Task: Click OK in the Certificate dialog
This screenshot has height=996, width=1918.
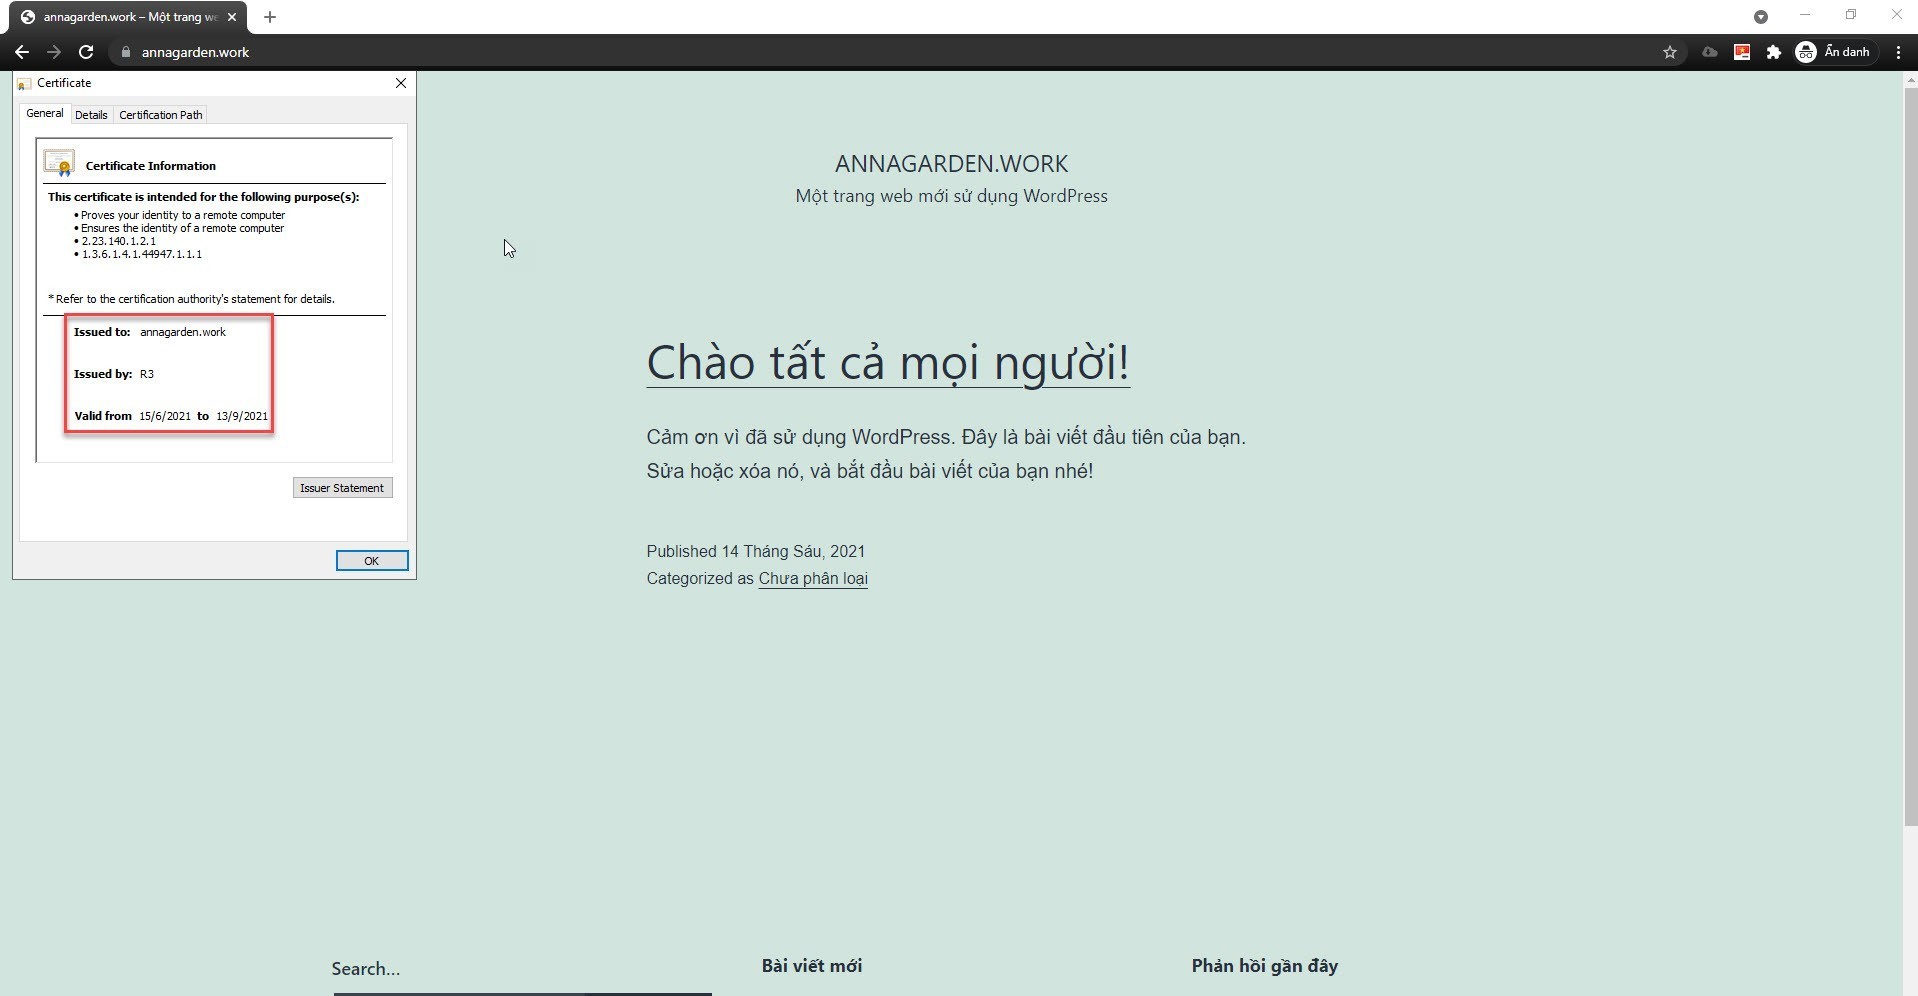Action: click(x=371, y=561)
